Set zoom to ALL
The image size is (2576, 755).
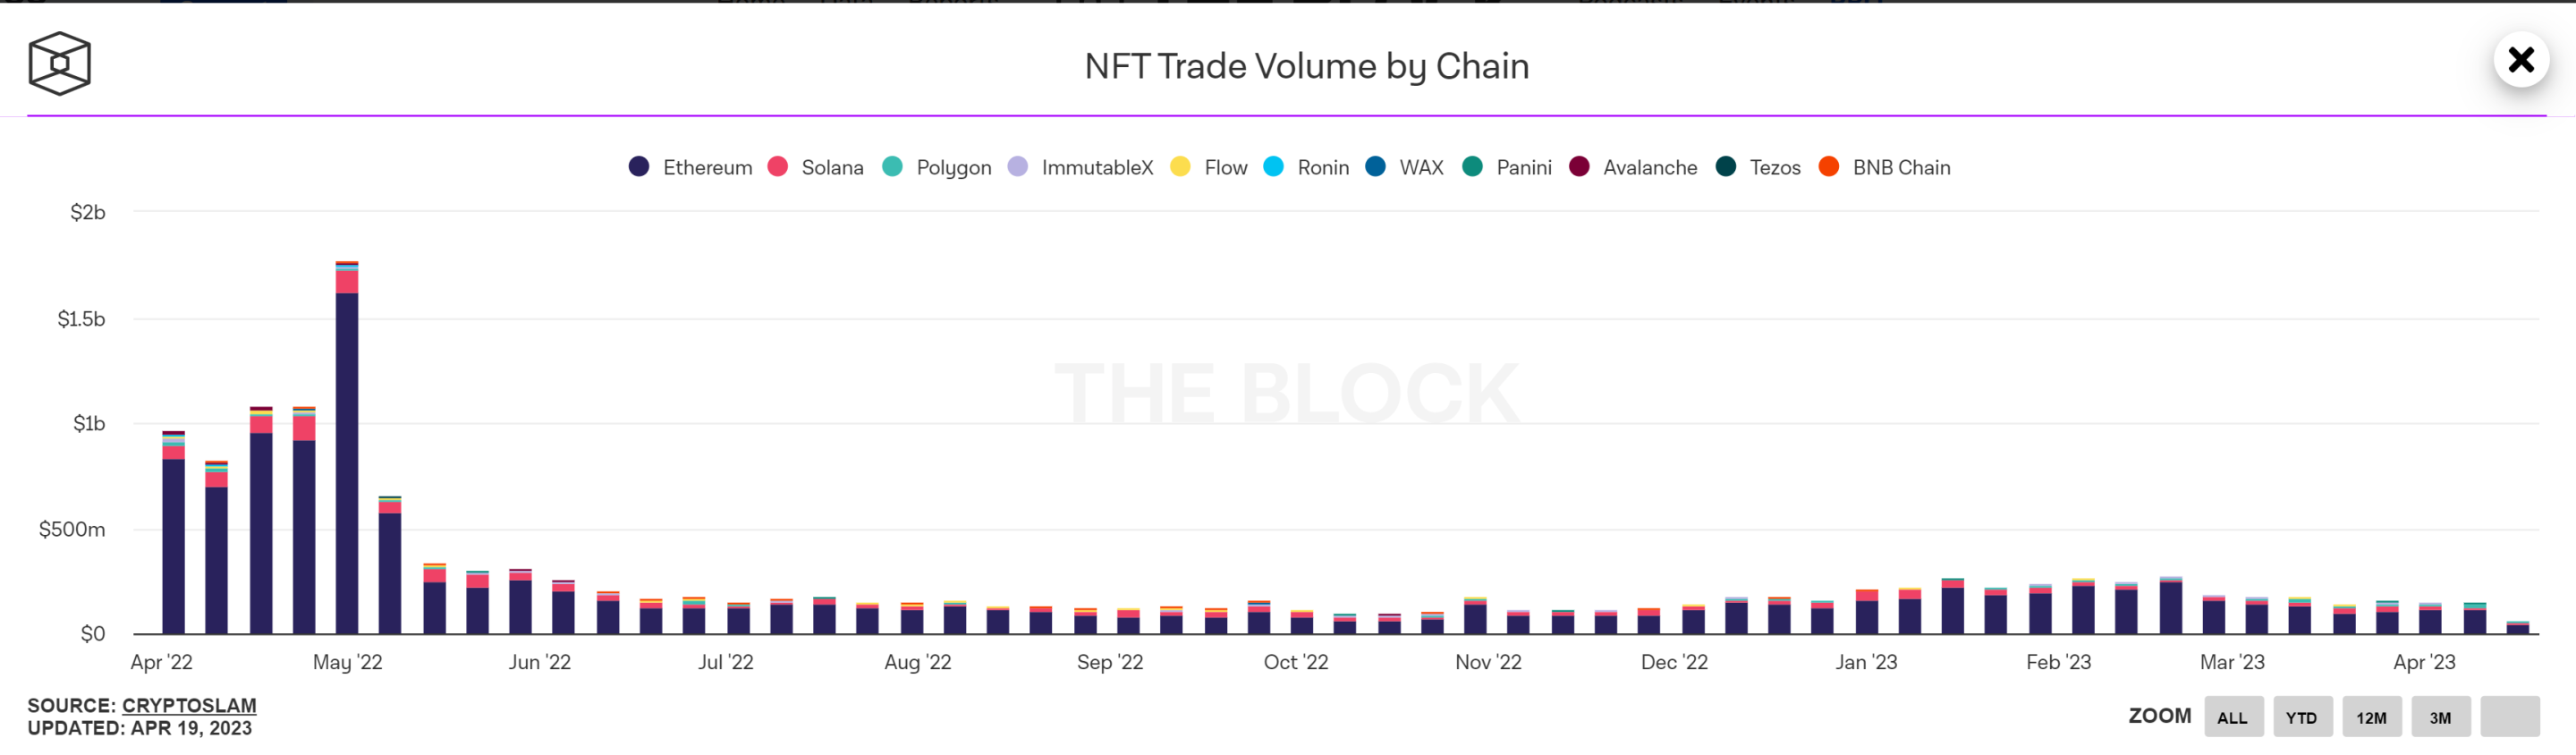2232,717
